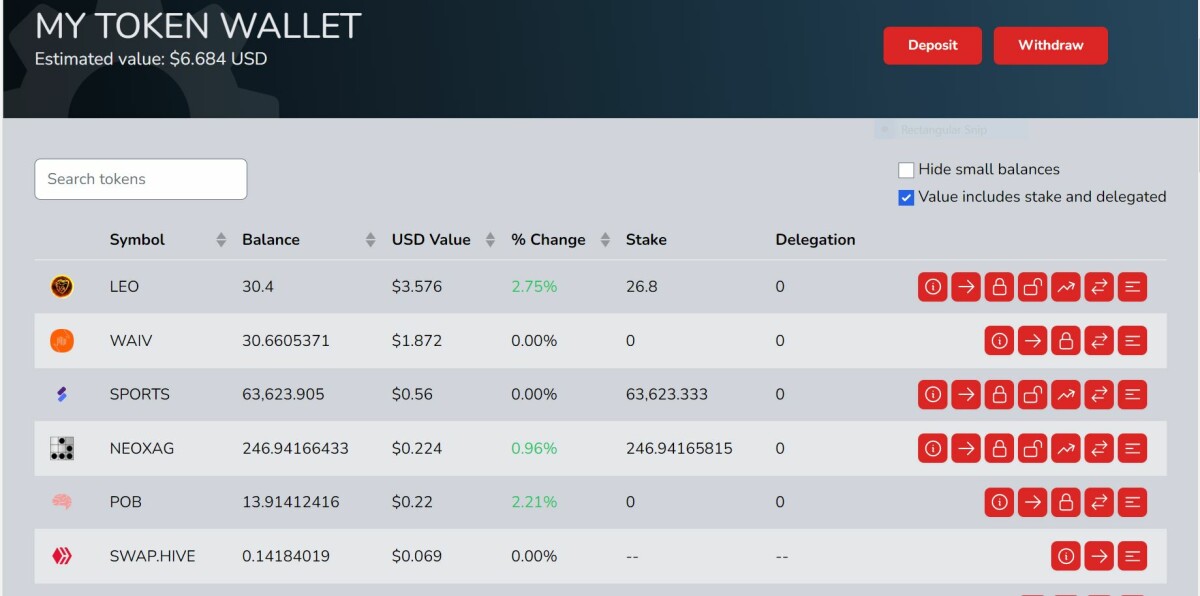Enable the Hide small balances checkbox
The width and height of the screenshot is (1200, 596).
pyautogui.click(x=906, y=169)
